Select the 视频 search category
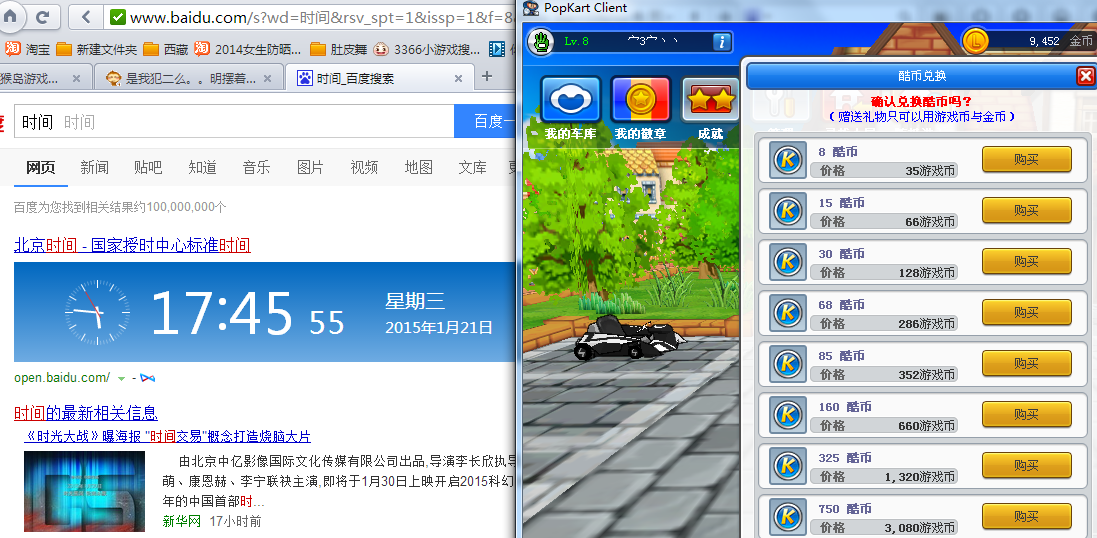This screenshot has width=1097, height=538. [364, 167]
